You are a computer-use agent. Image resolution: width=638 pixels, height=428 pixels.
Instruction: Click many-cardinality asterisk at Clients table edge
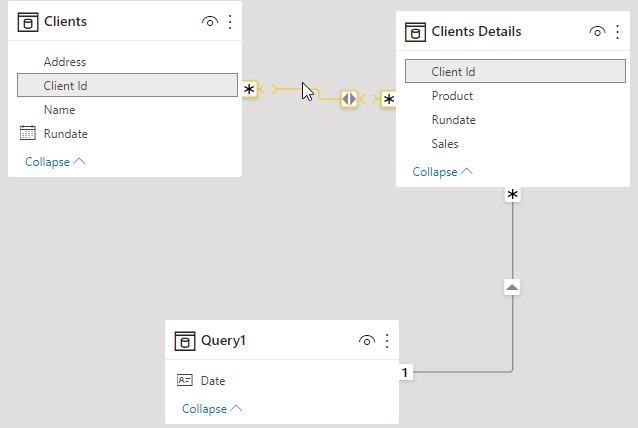point(249,89)
